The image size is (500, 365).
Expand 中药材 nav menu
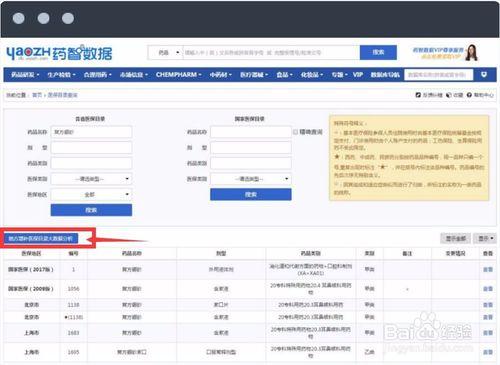[220, 75]
